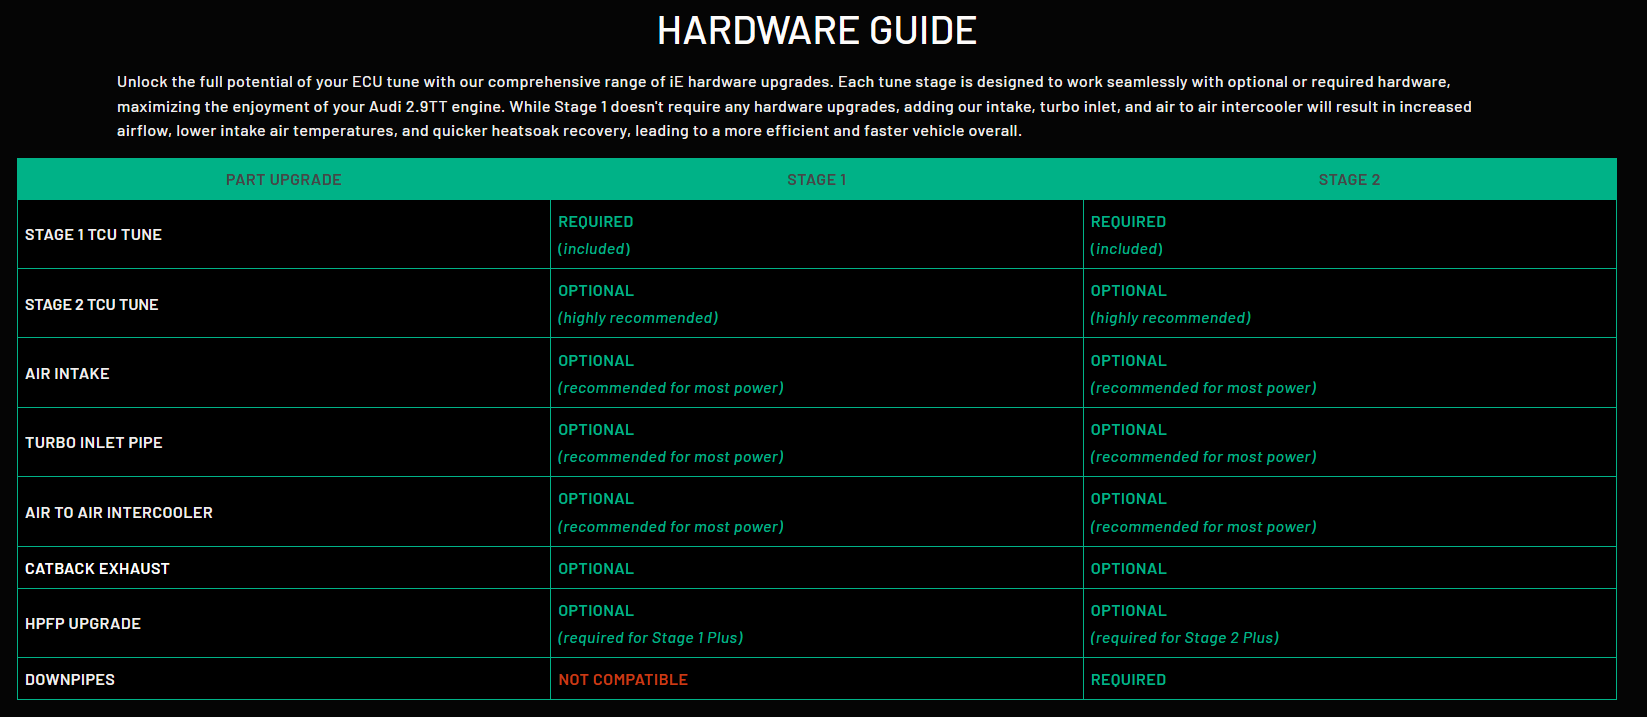Click the "required for Stage 2 Plus" note
The image size is (1647, 717).
pyautogui.click(x=1184, y=638)
